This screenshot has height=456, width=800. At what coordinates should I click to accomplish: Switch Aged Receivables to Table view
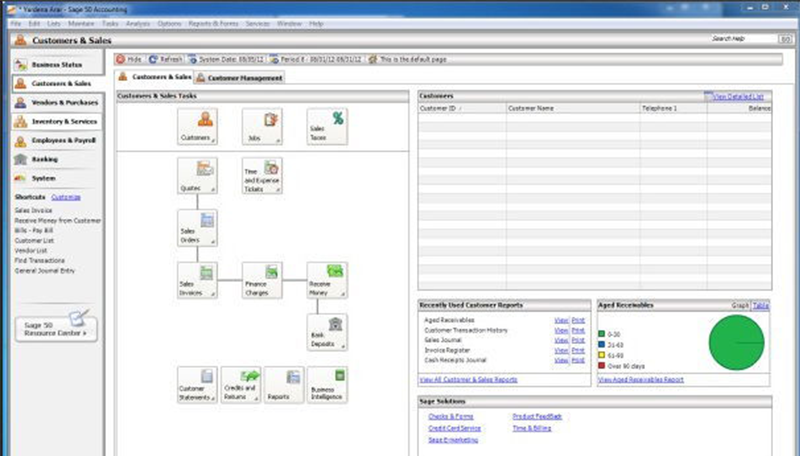click(x=761, y=305)
